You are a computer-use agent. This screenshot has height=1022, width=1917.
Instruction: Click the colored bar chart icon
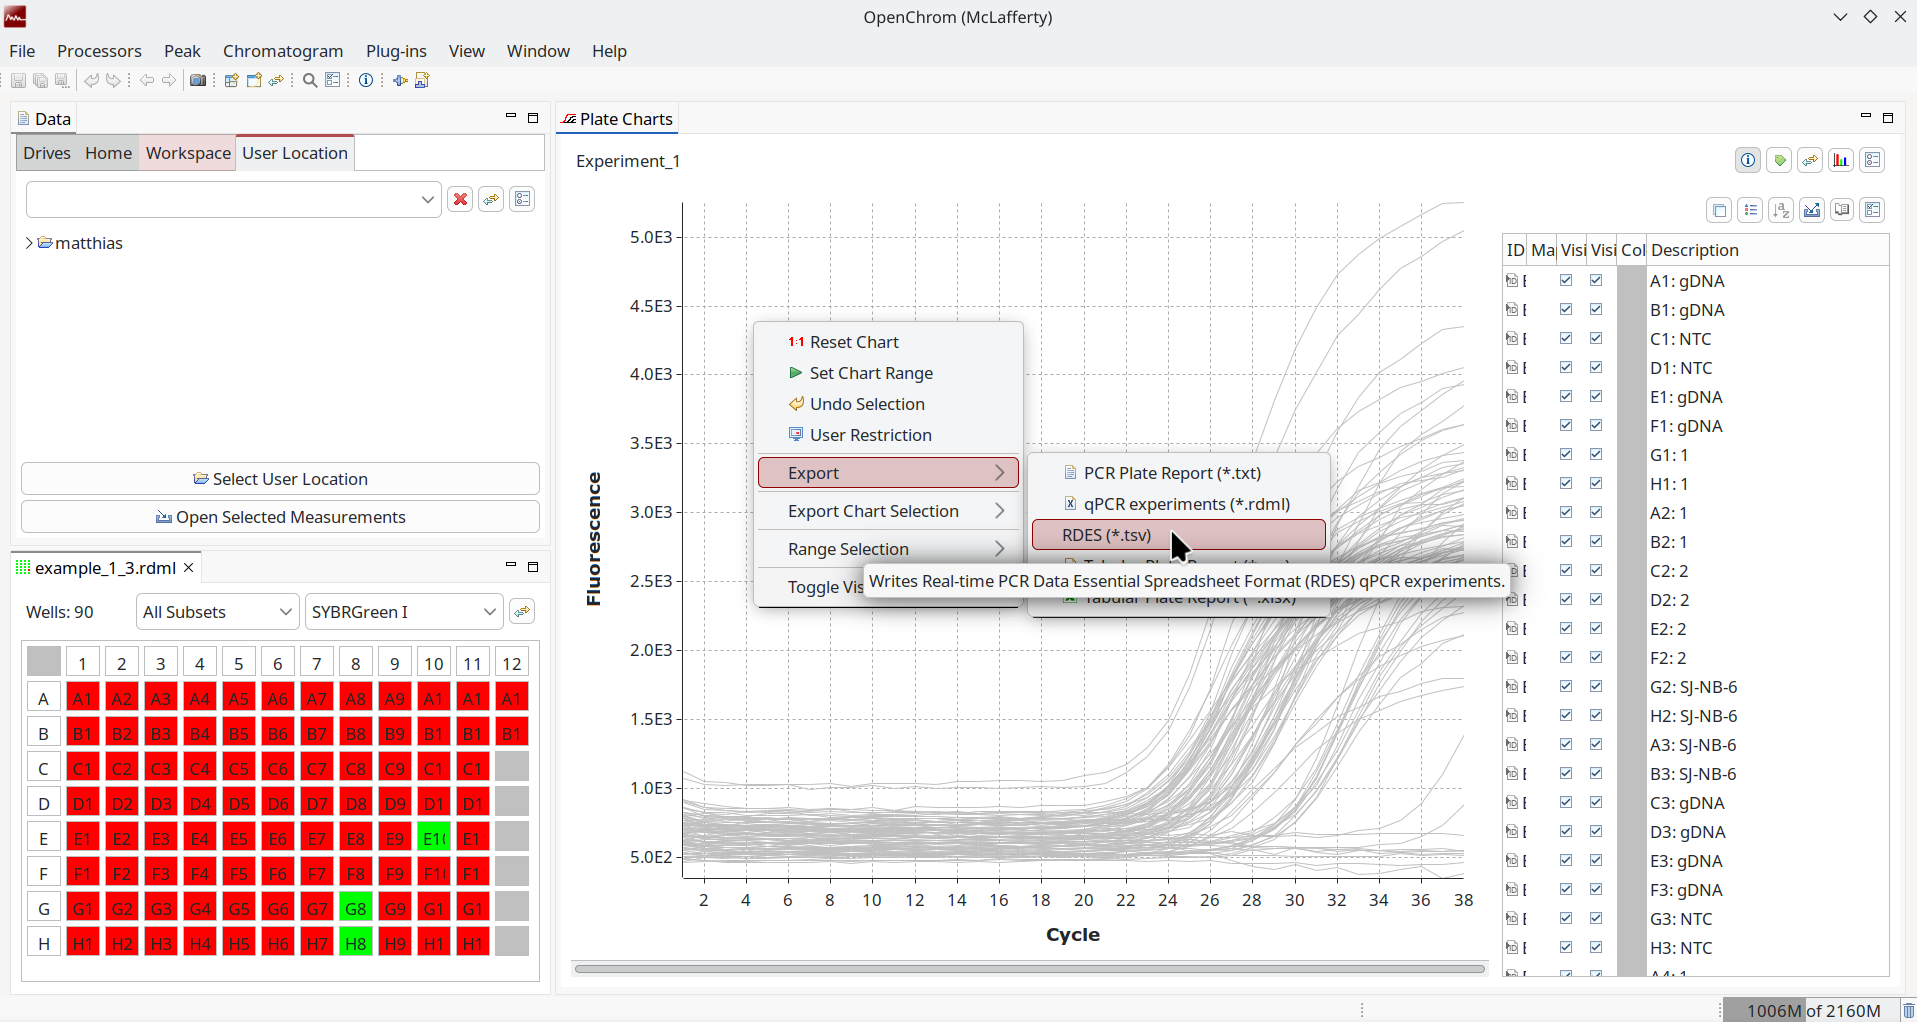[x=1841, y=160]
